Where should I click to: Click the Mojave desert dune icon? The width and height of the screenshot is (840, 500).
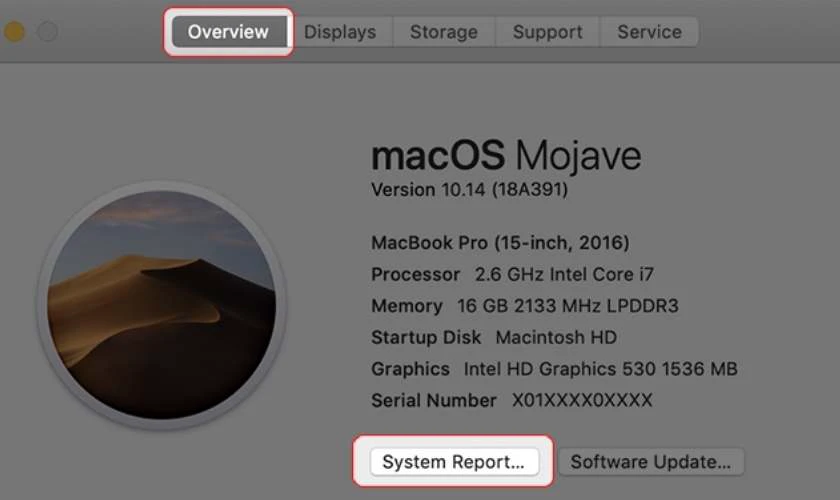click(162, 305)
